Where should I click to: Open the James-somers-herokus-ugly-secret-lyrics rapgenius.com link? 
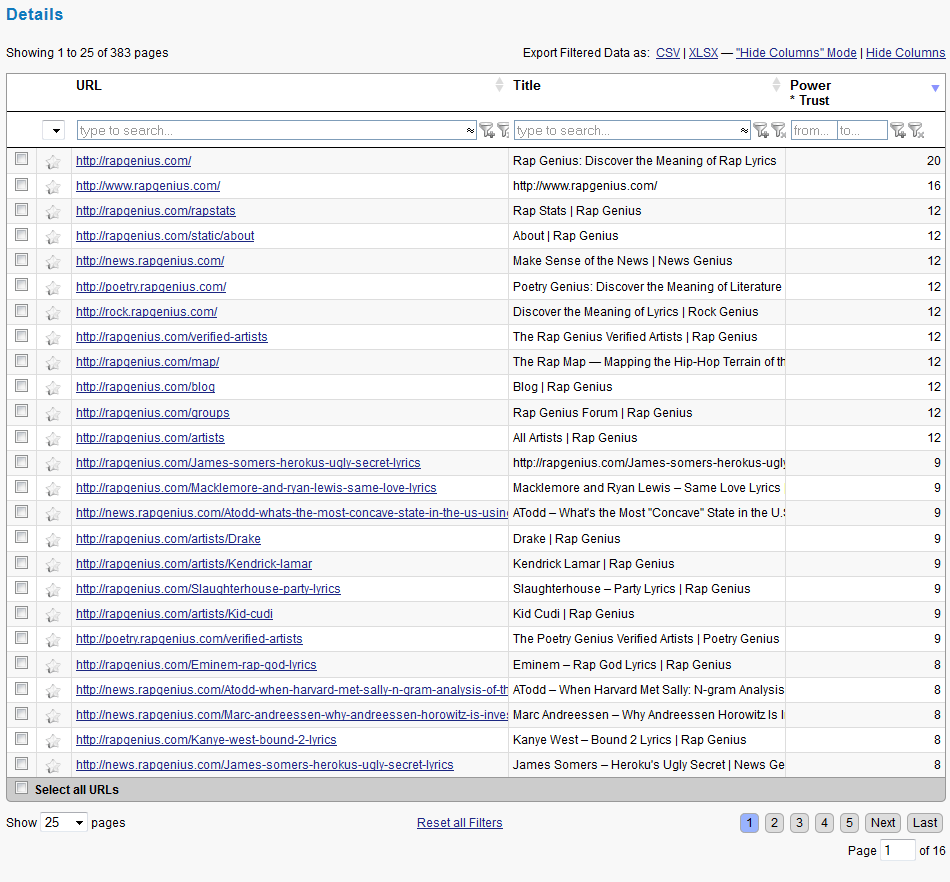click(248, 463)
